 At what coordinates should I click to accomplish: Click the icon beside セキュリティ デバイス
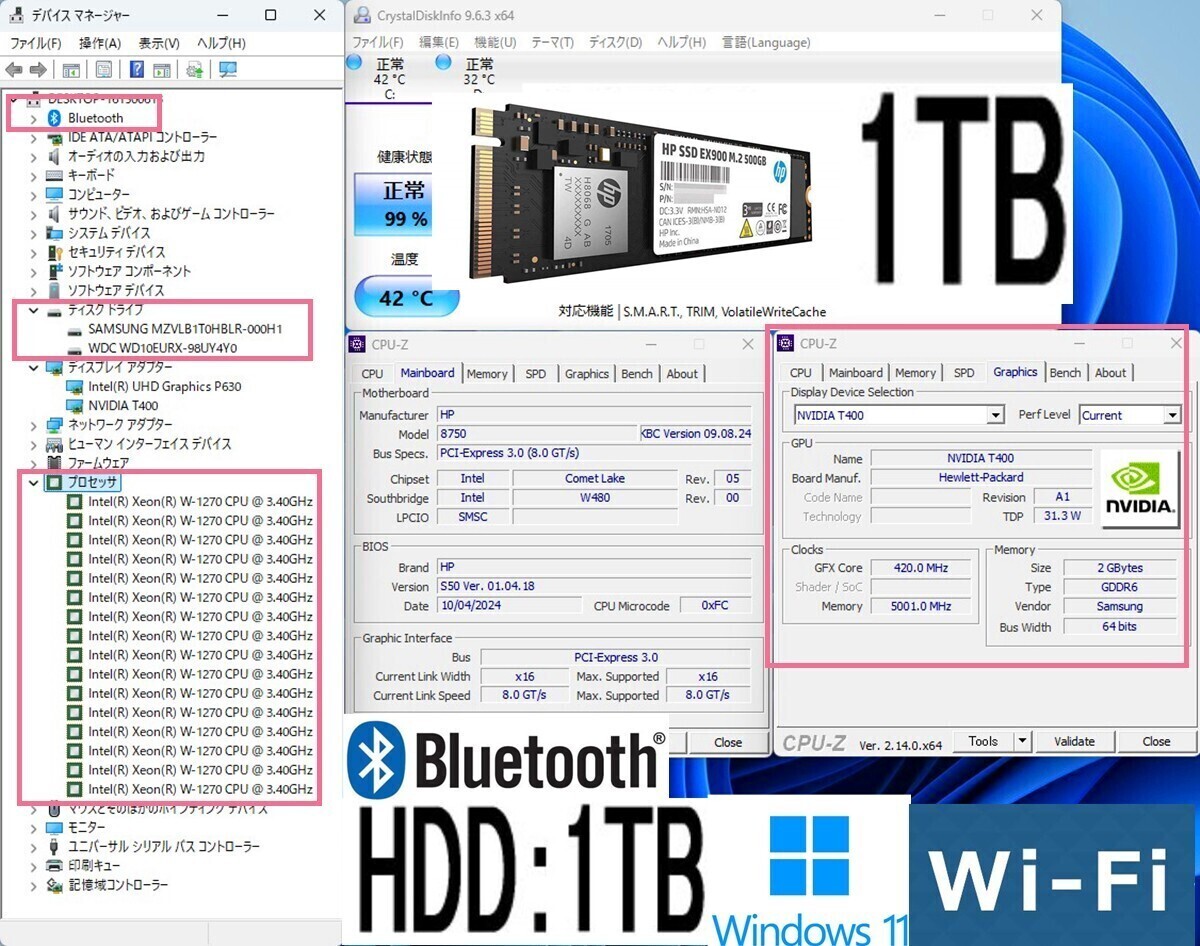click(55, 252)
